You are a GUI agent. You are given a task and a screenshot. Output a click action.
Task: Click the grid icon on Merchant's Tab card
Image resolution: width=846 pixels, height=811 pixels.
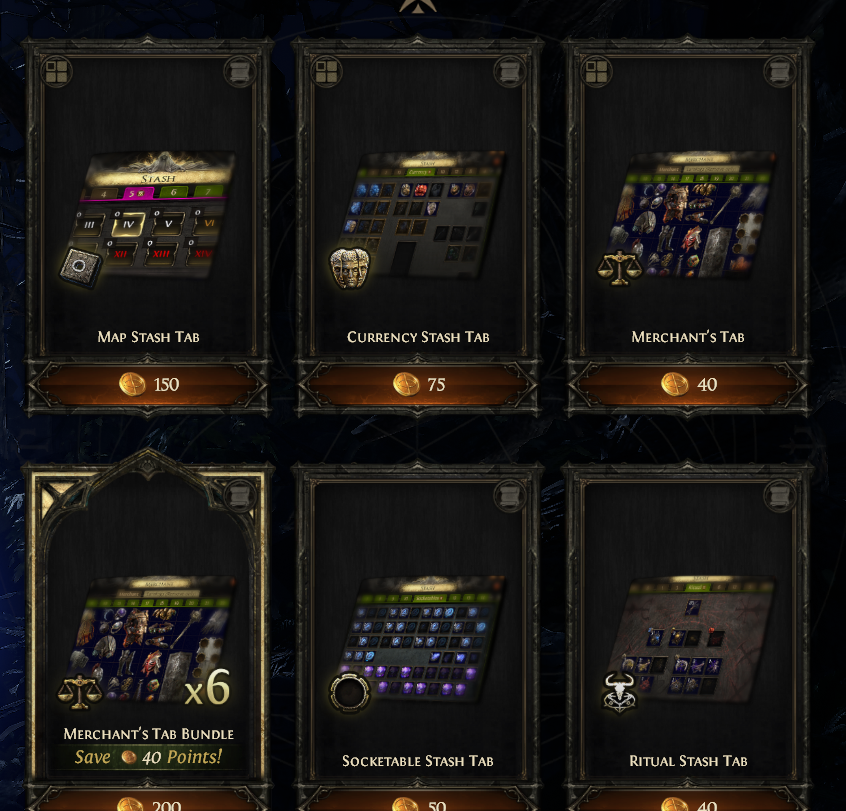click(597, 72)
